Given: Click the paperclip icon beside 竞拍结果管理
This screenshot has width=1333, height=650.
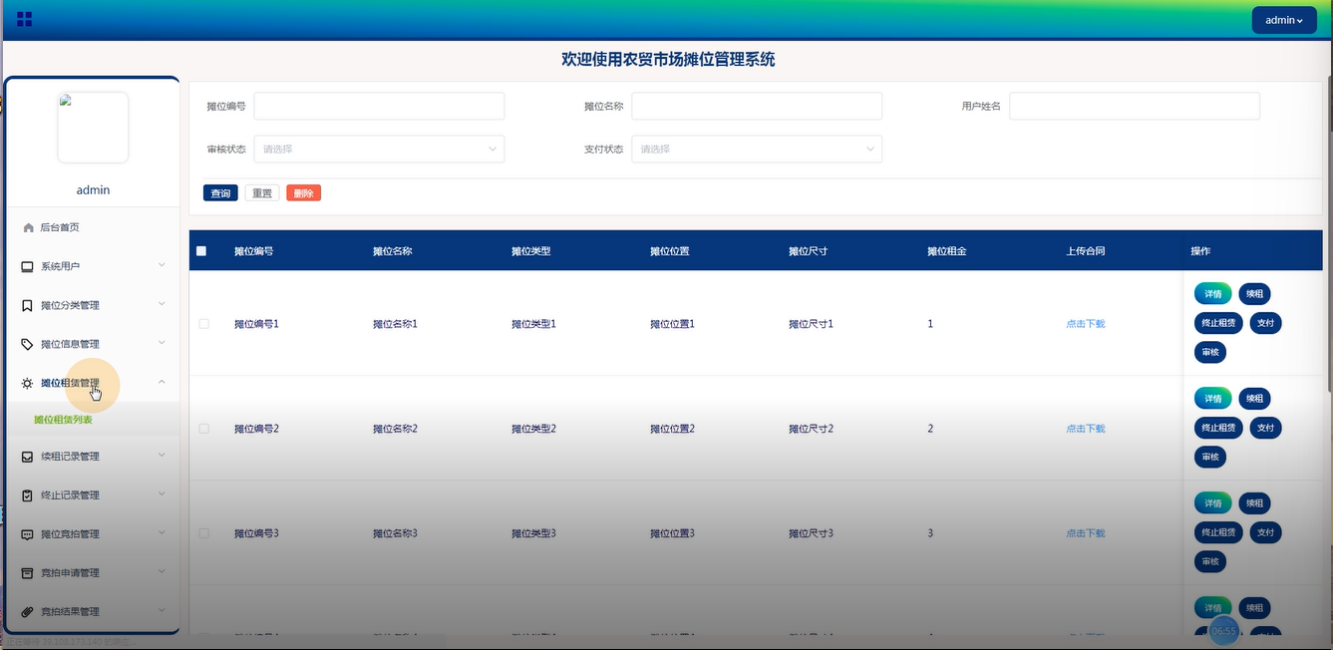Looking at the screenshot, I should pos(28,612).
